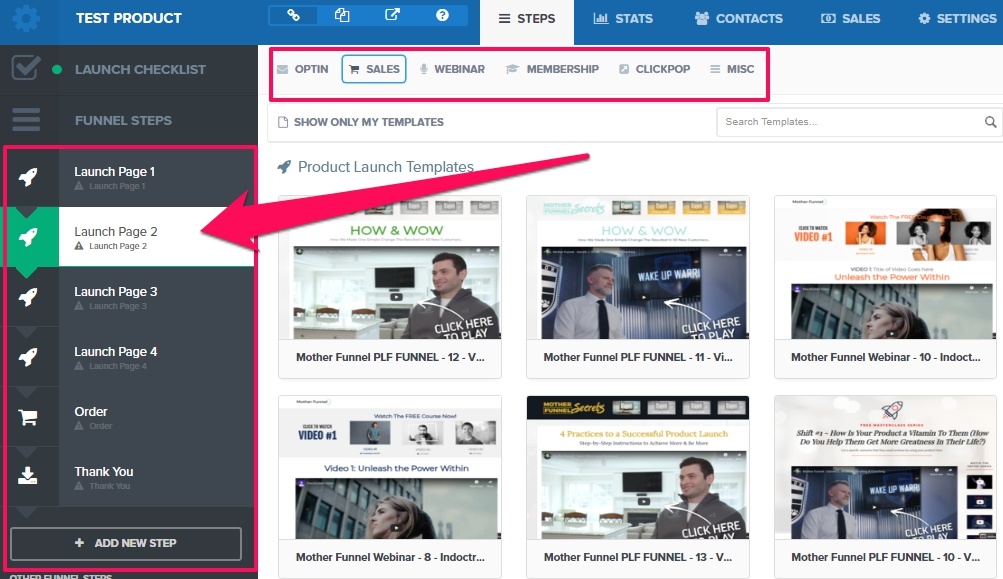Click the download icon of Thank You step

28,476
